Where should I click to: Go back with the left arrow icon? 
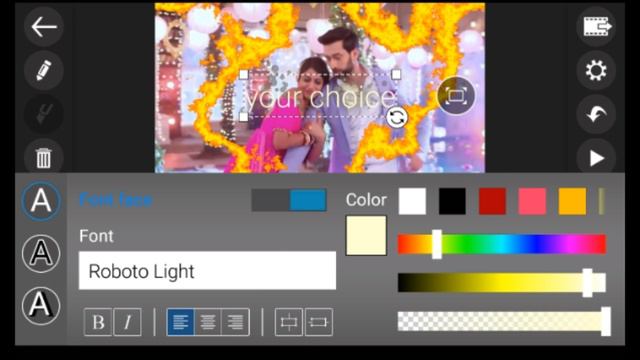(x=43, y=27)
